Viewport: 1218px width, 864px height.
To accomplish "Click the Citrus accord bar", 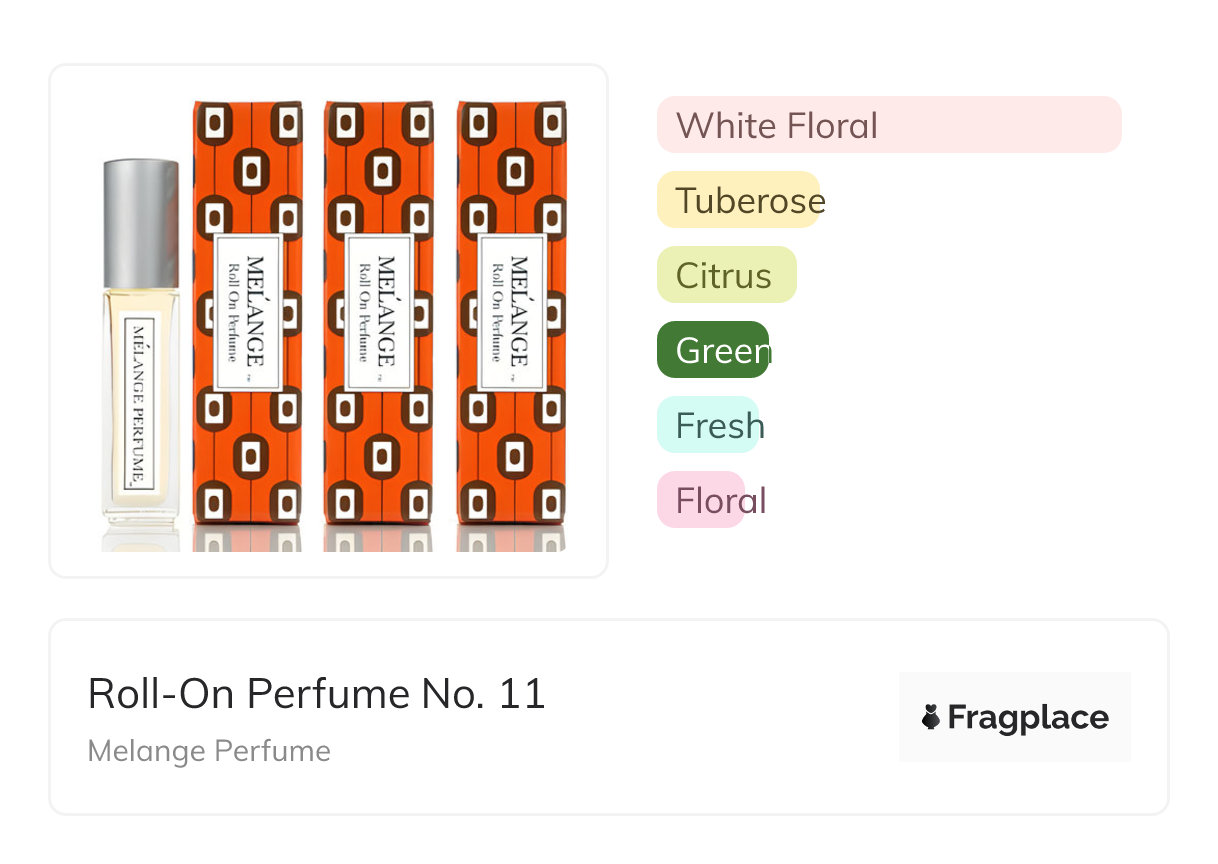I will click(x=726, y=275).
